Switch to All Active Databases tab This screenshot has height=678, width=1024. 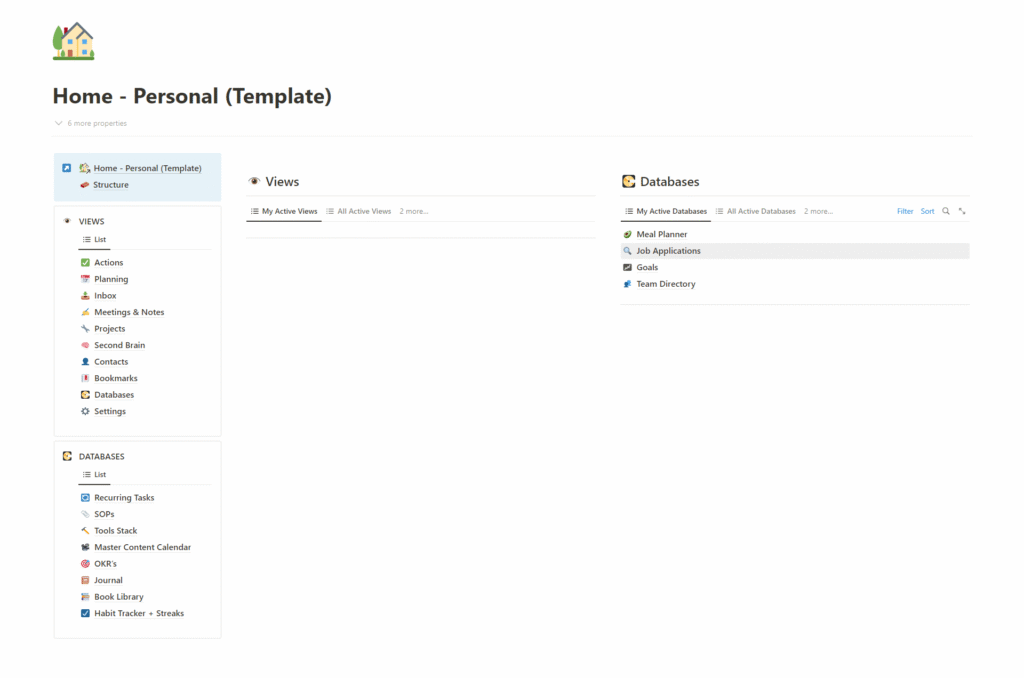point(755,212)
